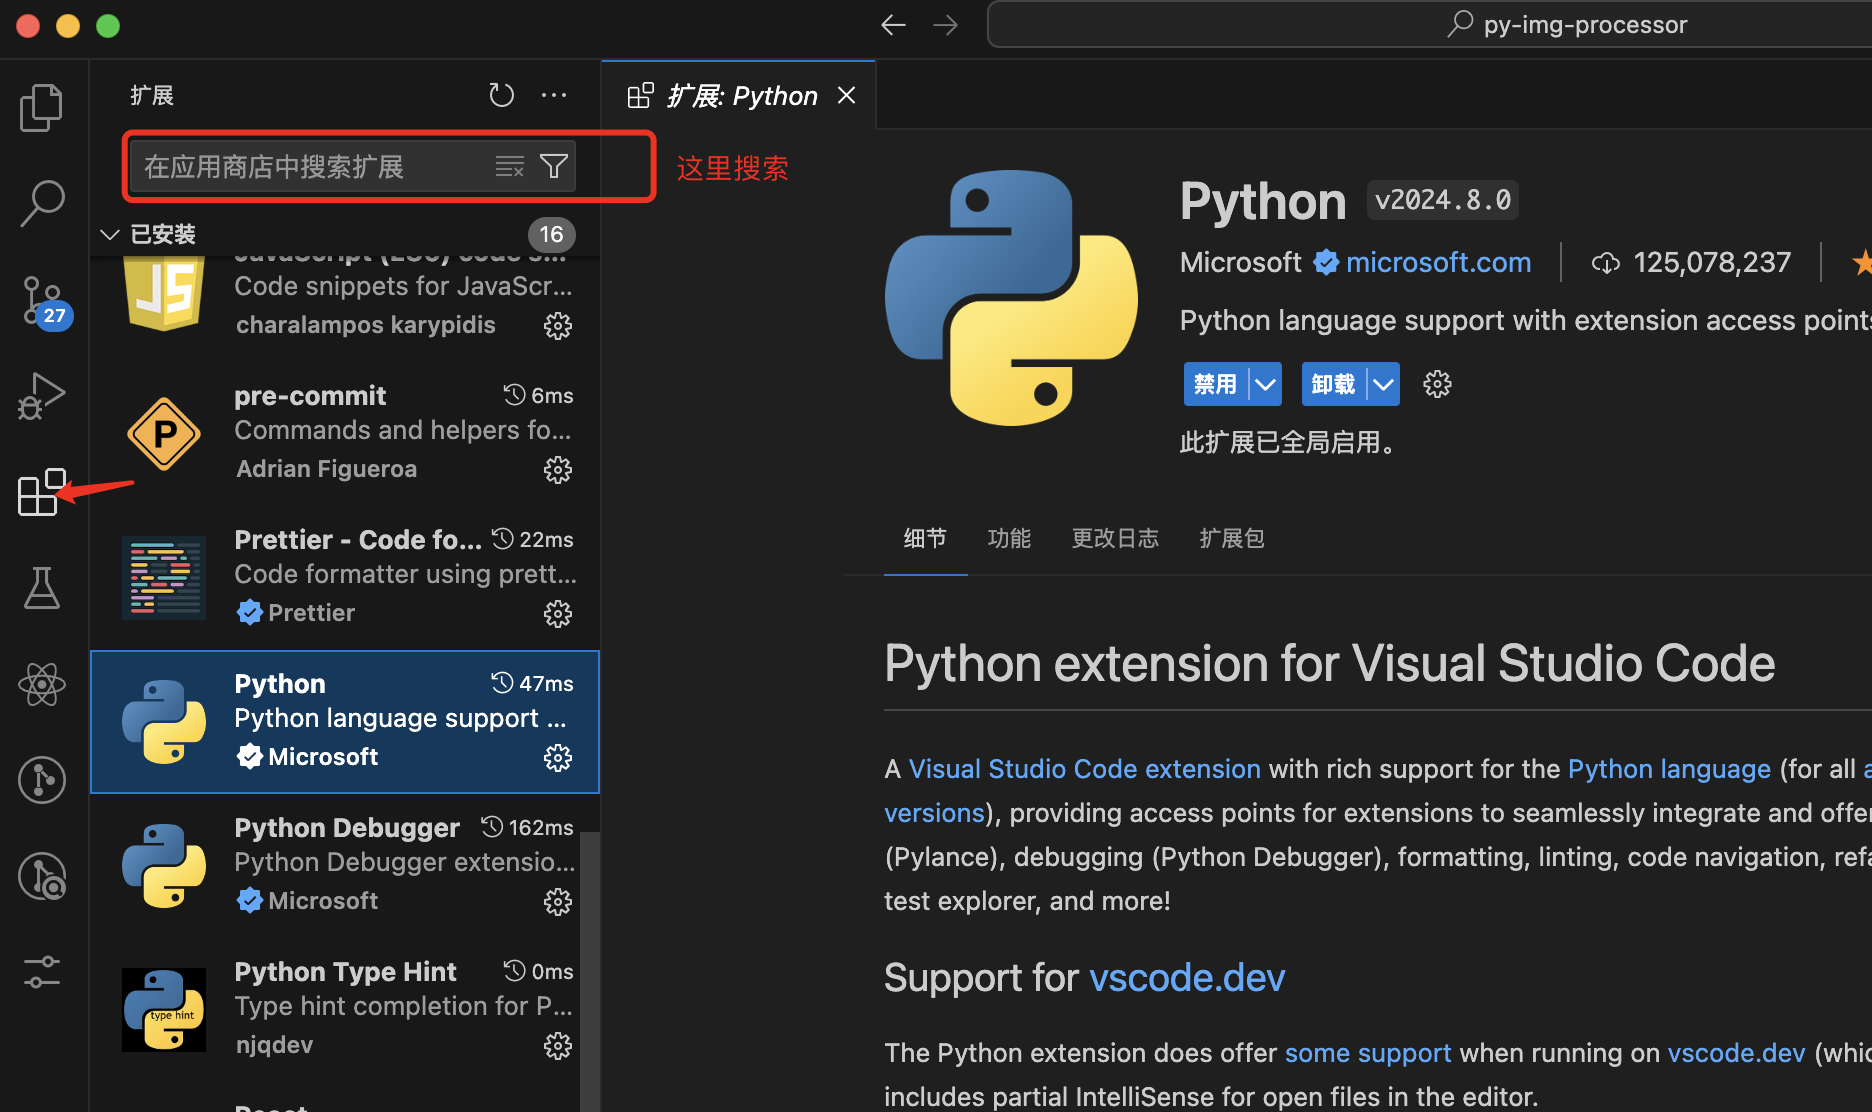Image resolution: width=1872 pixels, height=1112 pixels.
Task: Manage Python extension gear in list
Action: [557, 758]
